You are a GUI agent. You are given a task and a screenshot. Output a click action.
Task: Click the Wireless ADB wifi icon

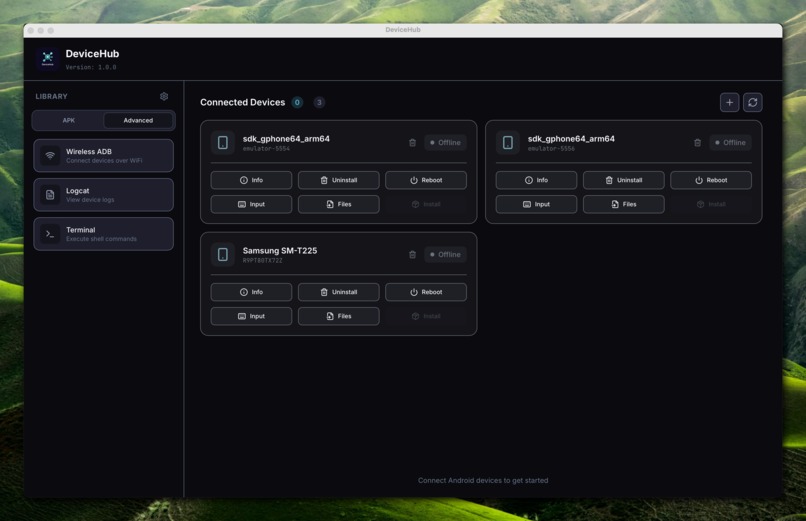50,156
